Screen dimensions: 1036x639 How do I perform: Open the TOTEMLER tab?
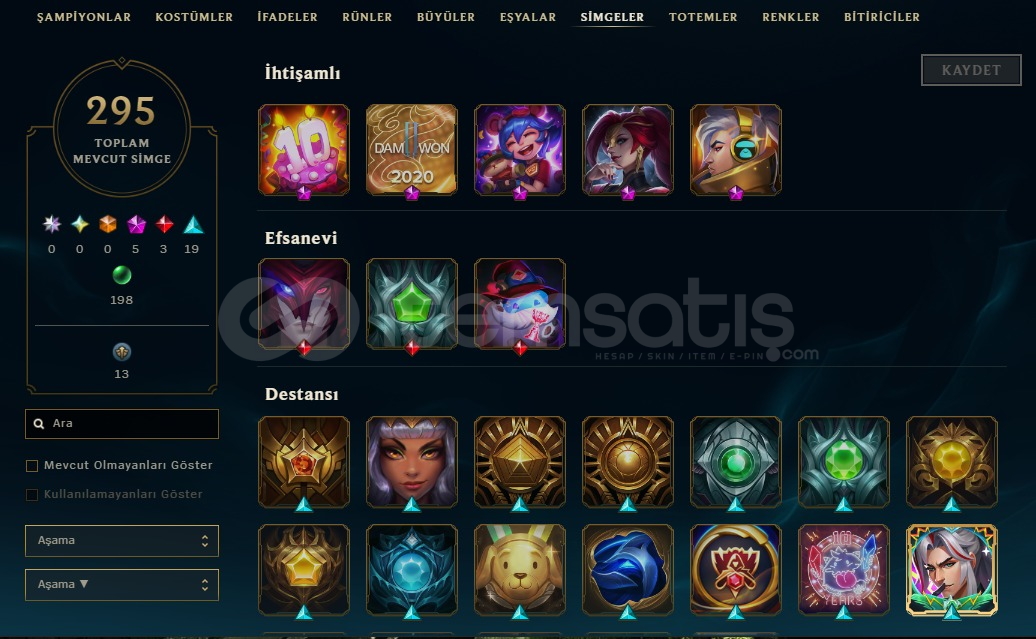point(703,17)
